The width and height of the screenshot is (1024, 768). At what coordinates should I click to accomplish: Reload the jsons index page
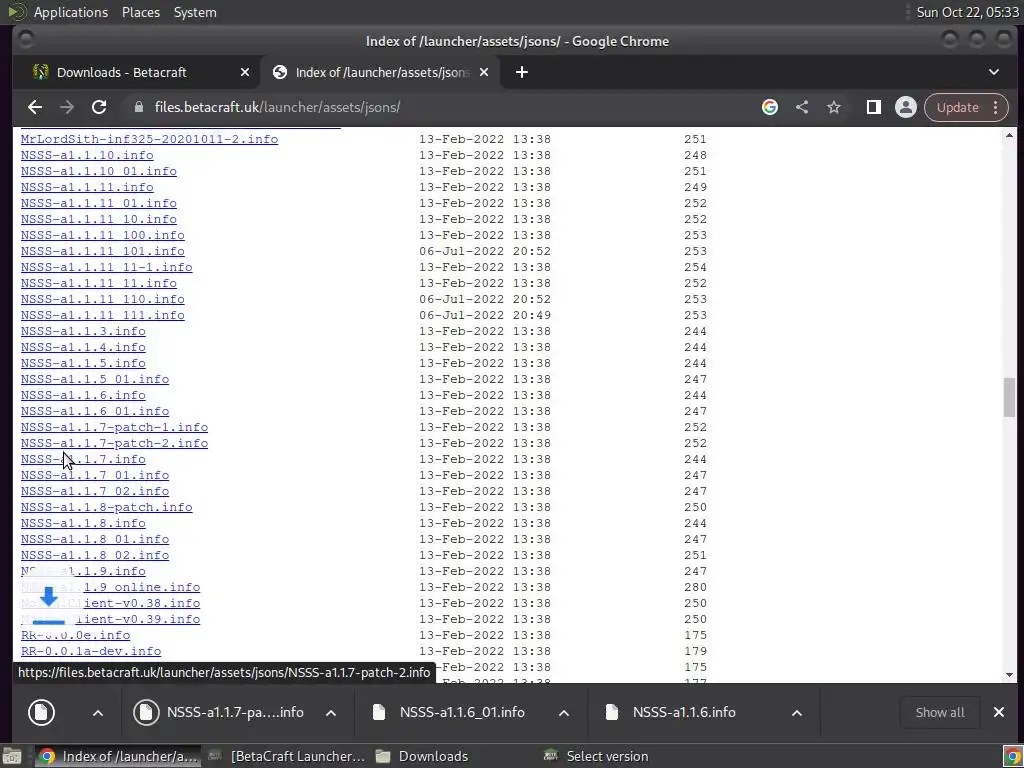(99, 107)
